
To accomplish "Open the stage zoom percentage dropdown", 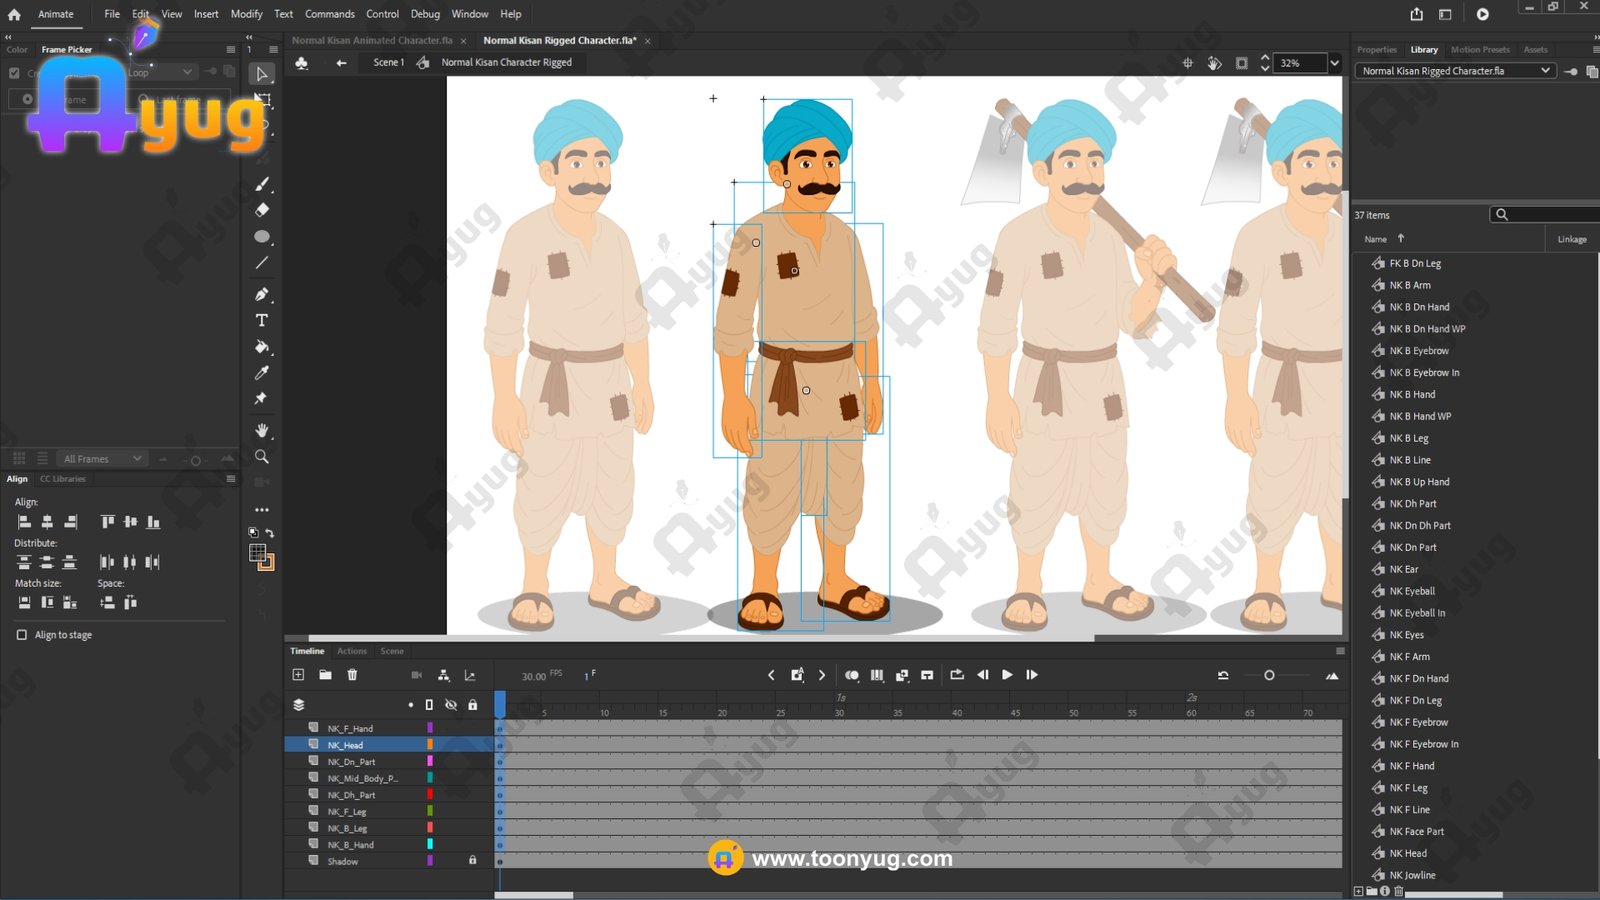I will (1334, 63).
